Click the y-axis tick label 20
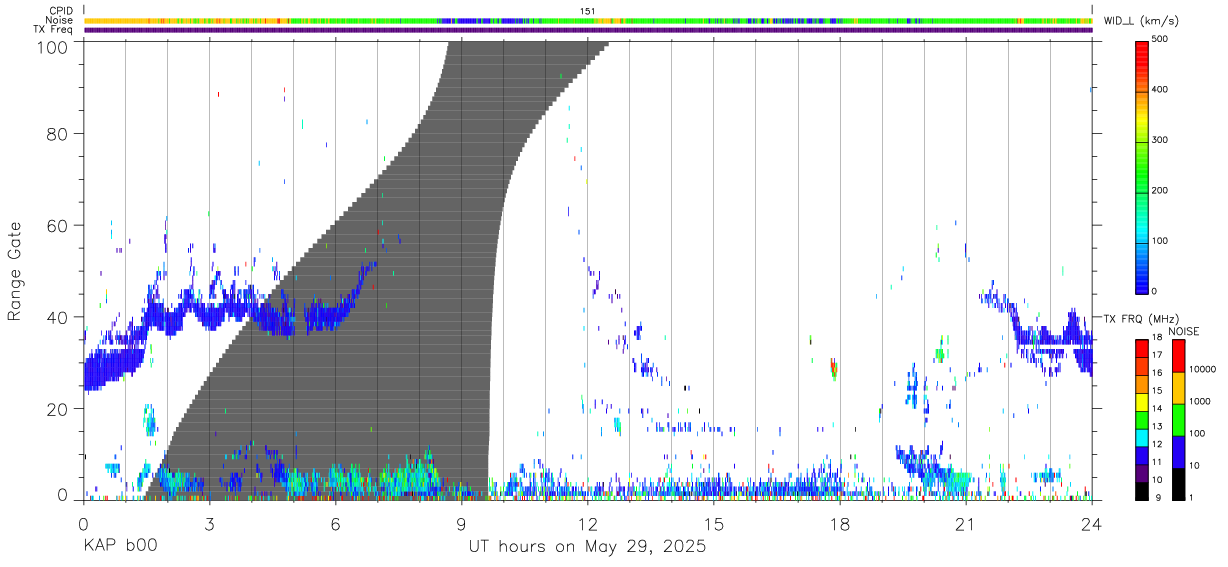Viewport: 1228px width, 567px height. [x=59, y=409]
